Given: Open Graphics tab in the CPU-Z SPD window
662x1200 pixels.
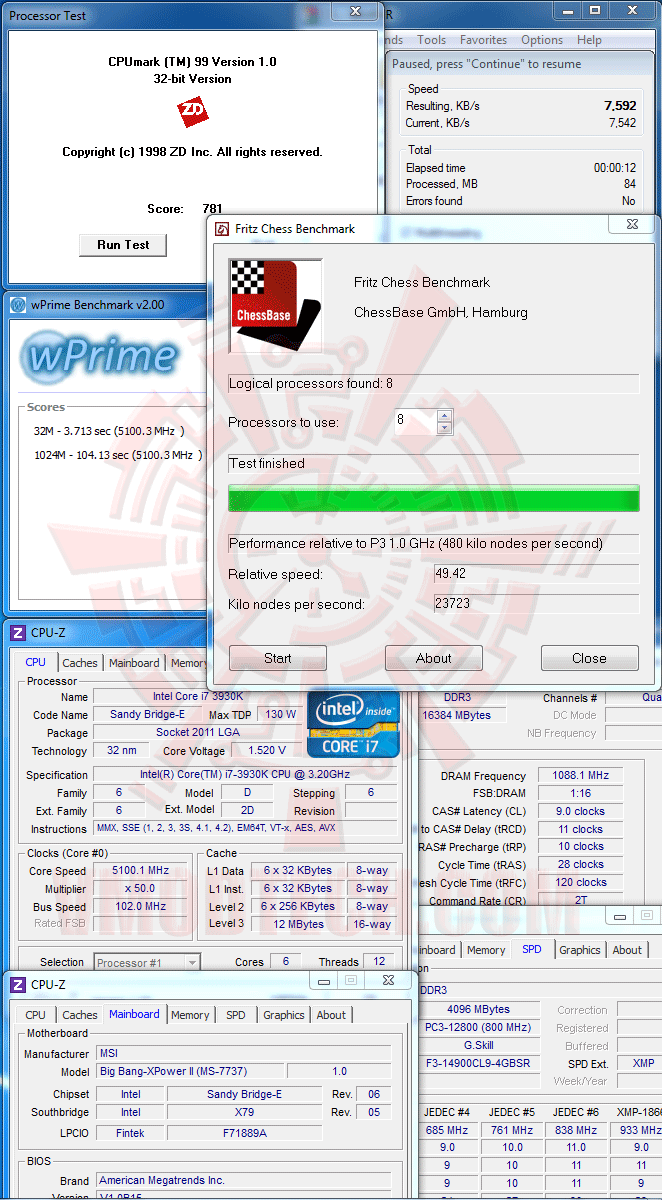Looking at the screenshot, I should (580, 950).
